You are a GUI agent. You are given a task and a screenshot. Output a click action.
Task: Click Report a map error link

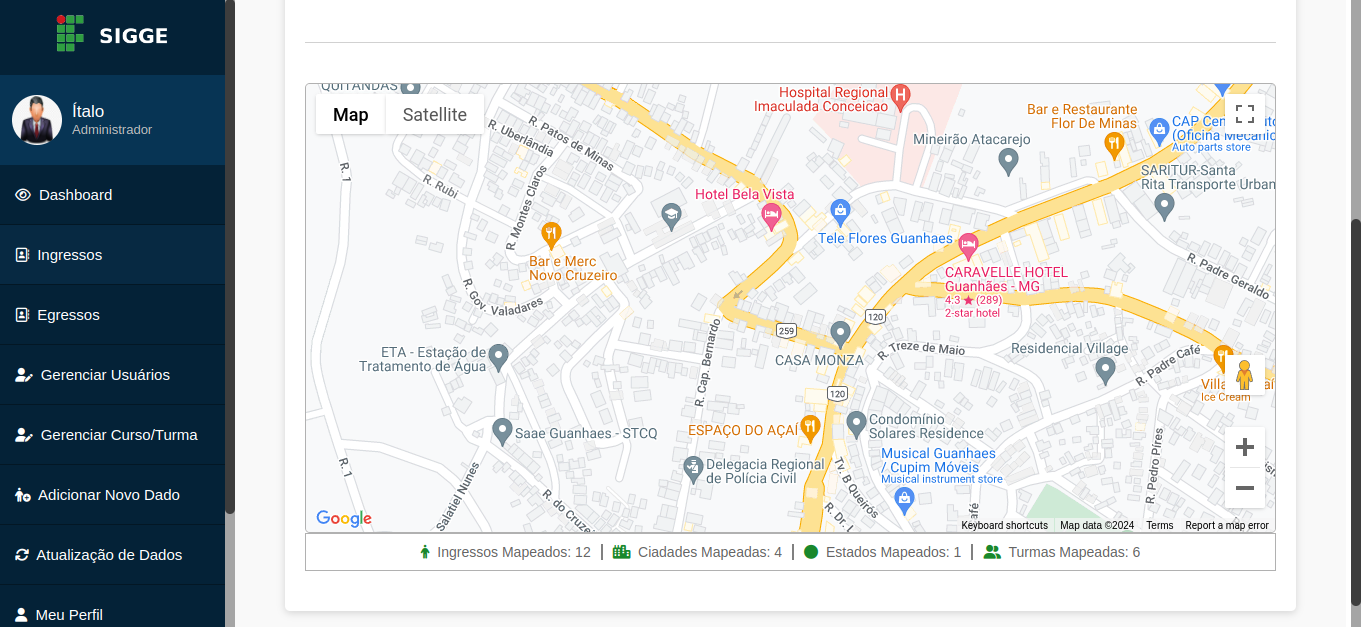(1227, 525)
